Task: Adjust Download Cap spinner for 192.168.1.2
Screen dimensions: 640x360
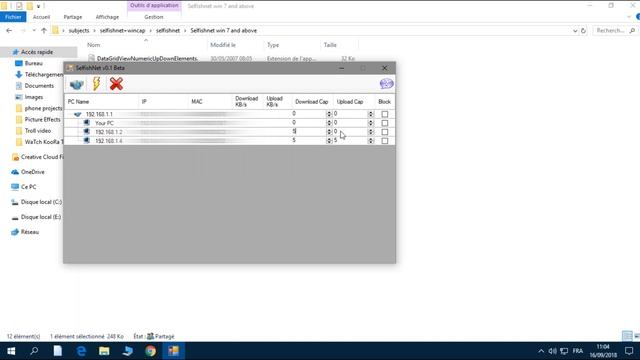Action: tap(329, 132)
